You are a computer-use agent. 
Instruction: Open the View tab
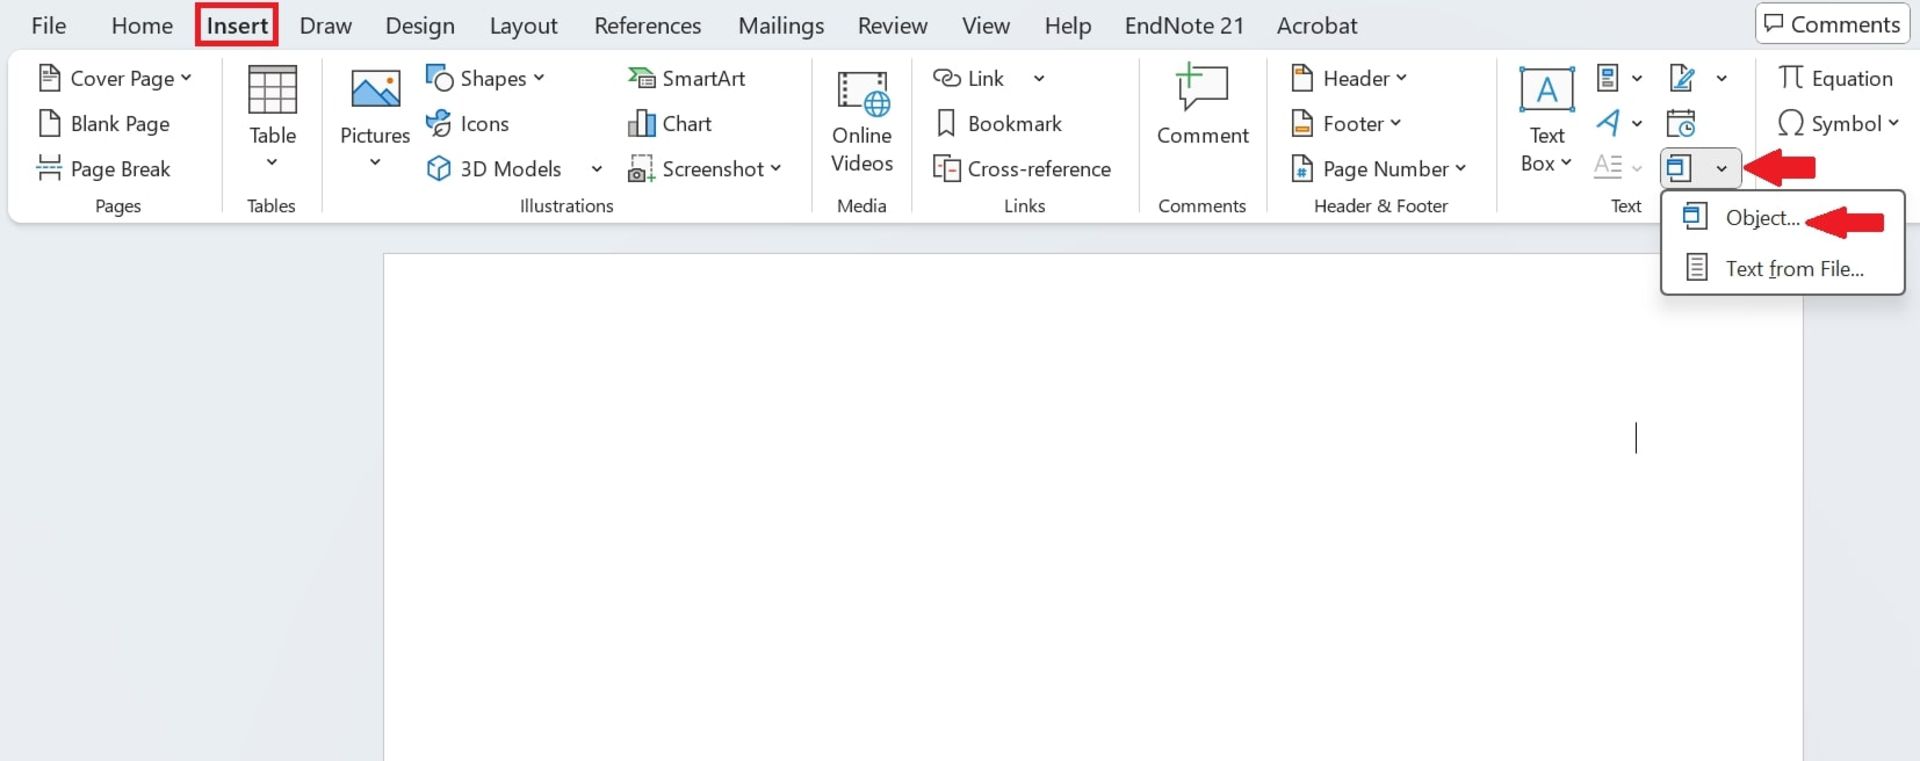click(986, 26)
